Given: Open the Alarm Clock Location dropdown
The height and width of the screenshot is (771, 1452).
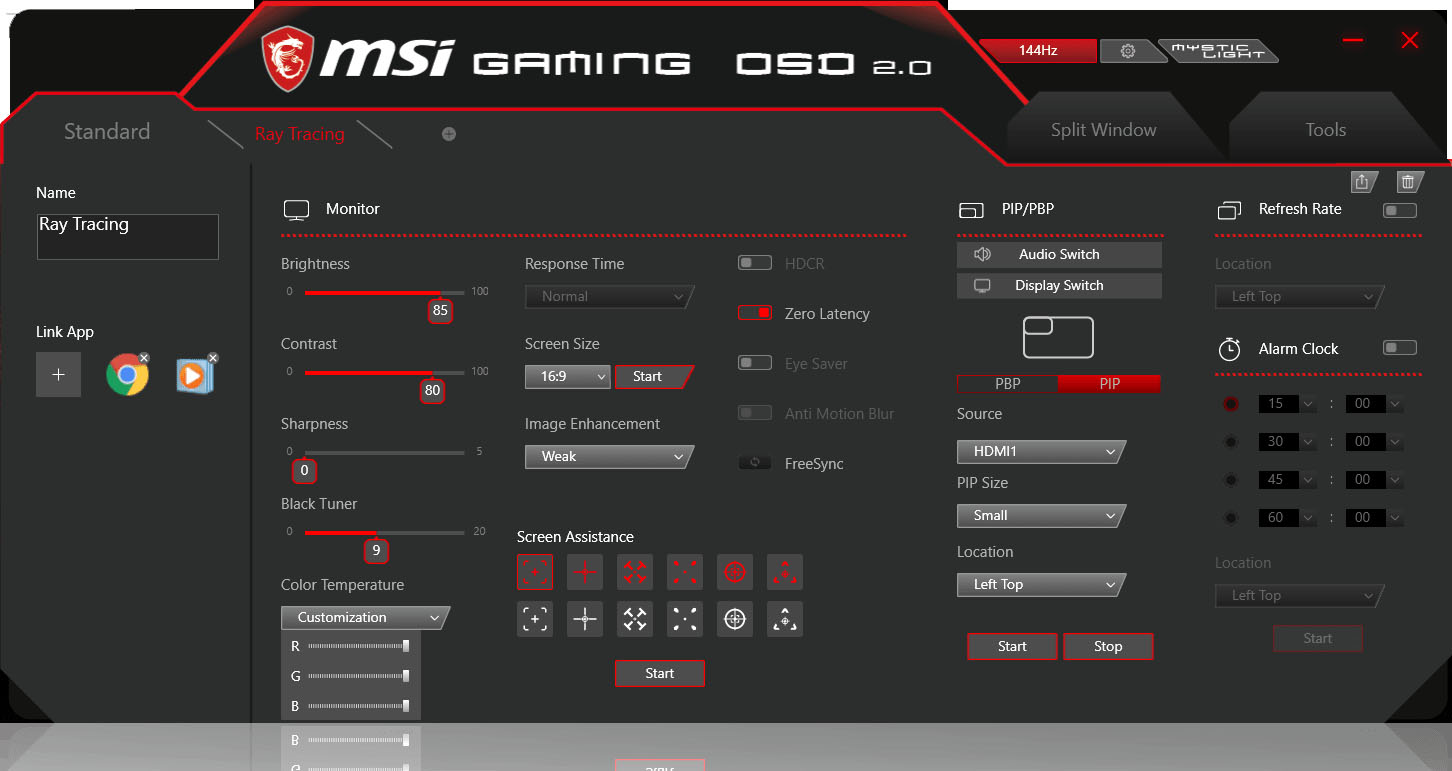Looking at the screenshot, I should coord(1299,595).
